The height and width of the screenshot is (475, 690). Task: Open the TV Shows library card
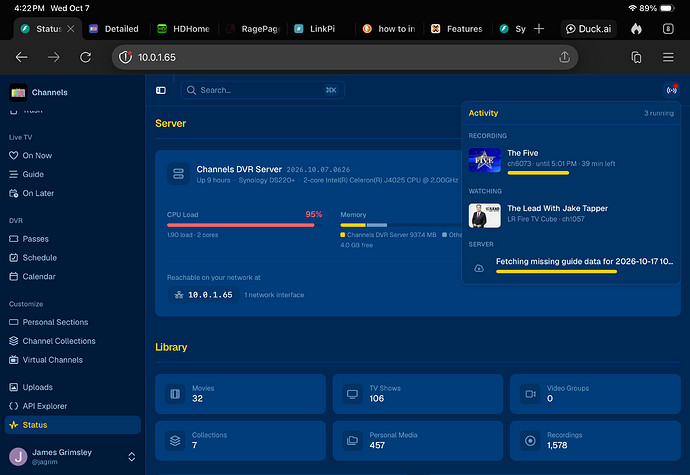tap(418, 394)
